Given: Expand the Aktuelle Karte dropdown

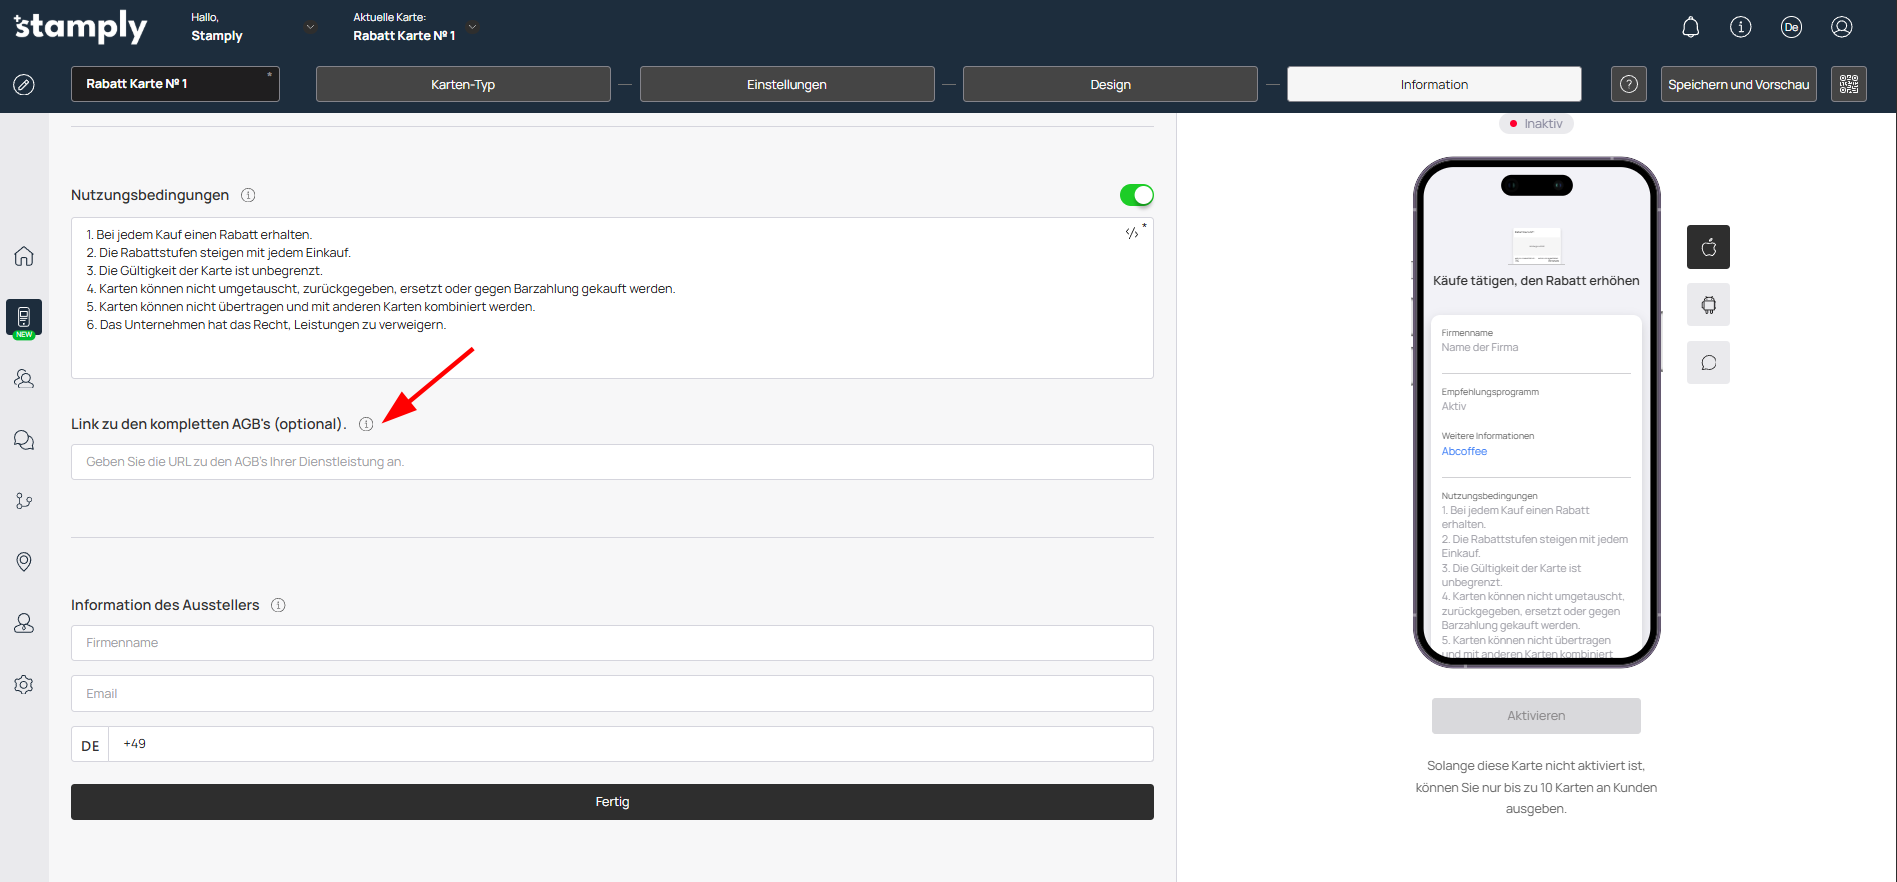Looking at the screenshot, I should click(473, 27).
